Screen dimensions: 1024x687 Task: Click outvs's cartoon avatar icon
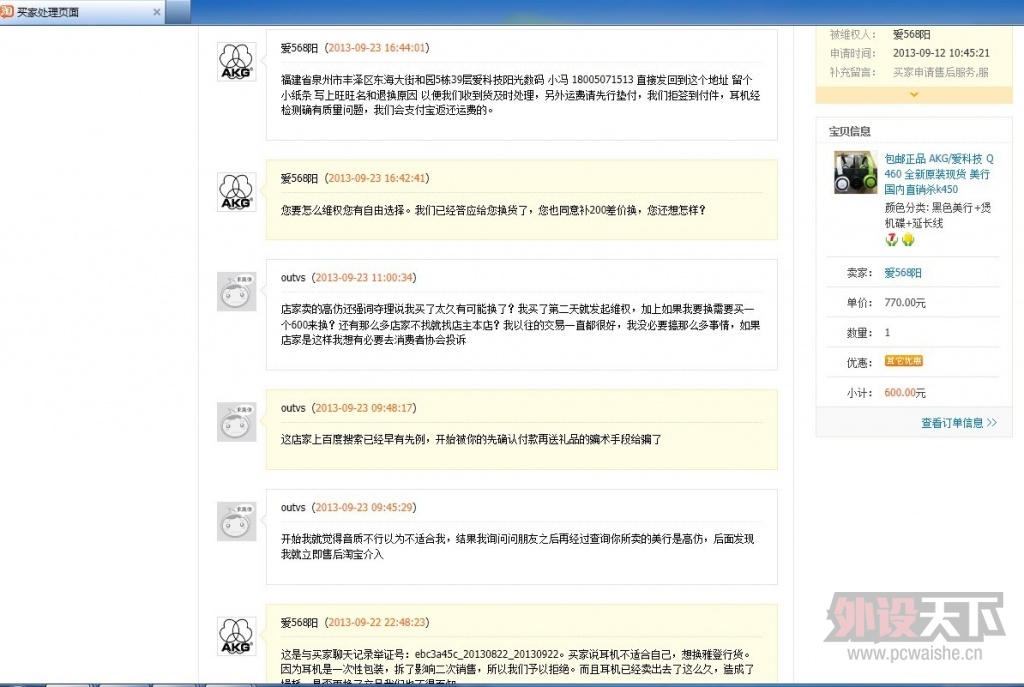[236, 291]
